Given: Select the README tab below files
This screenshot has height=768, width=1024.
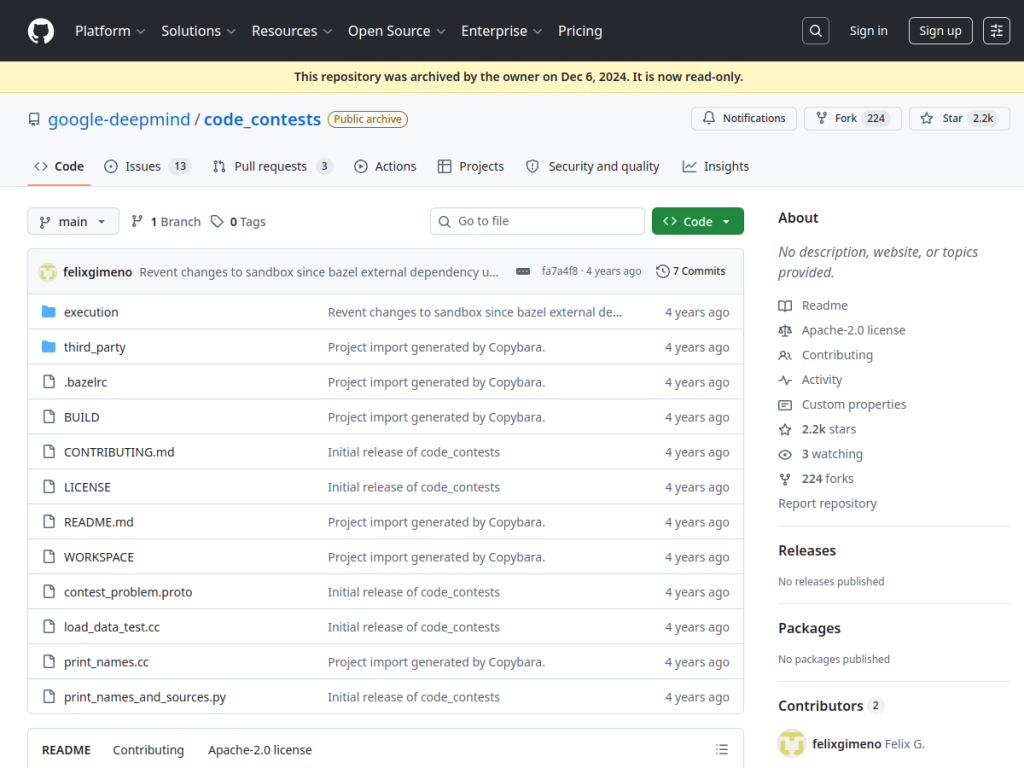Looking at the screenshot, I should pos(66,750).
